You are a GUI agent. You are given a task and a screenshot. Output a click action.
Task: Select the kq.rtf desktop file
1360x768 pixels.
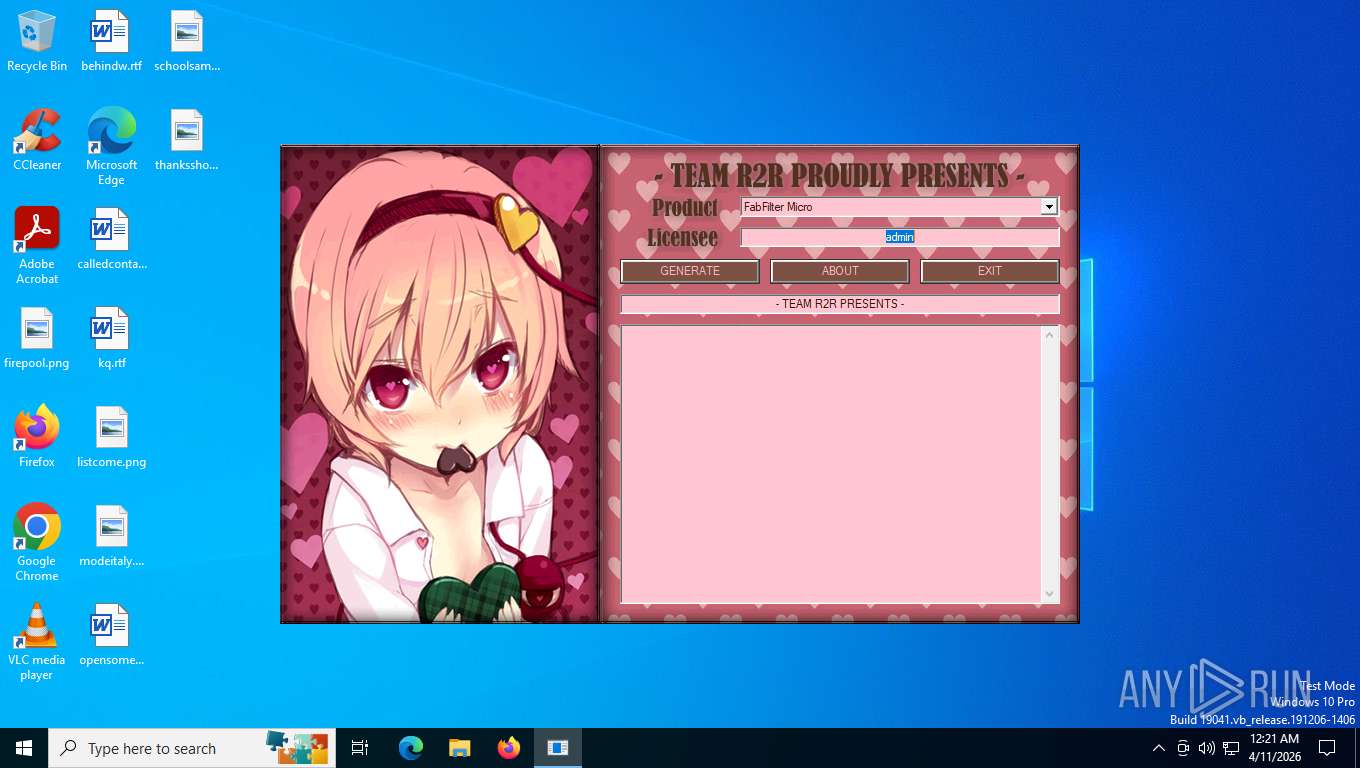[111, 339]
